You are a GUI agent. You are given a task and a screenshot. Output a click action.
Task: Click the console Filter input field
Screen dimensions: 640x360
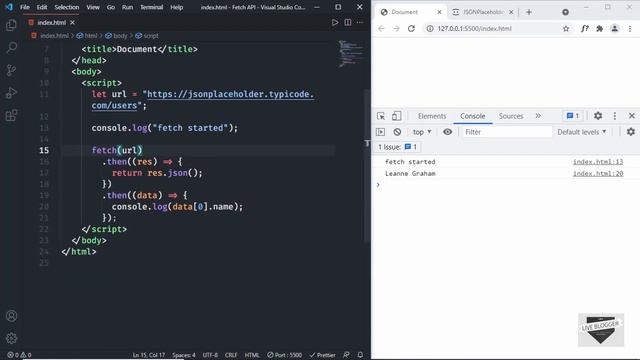(507, 132)
